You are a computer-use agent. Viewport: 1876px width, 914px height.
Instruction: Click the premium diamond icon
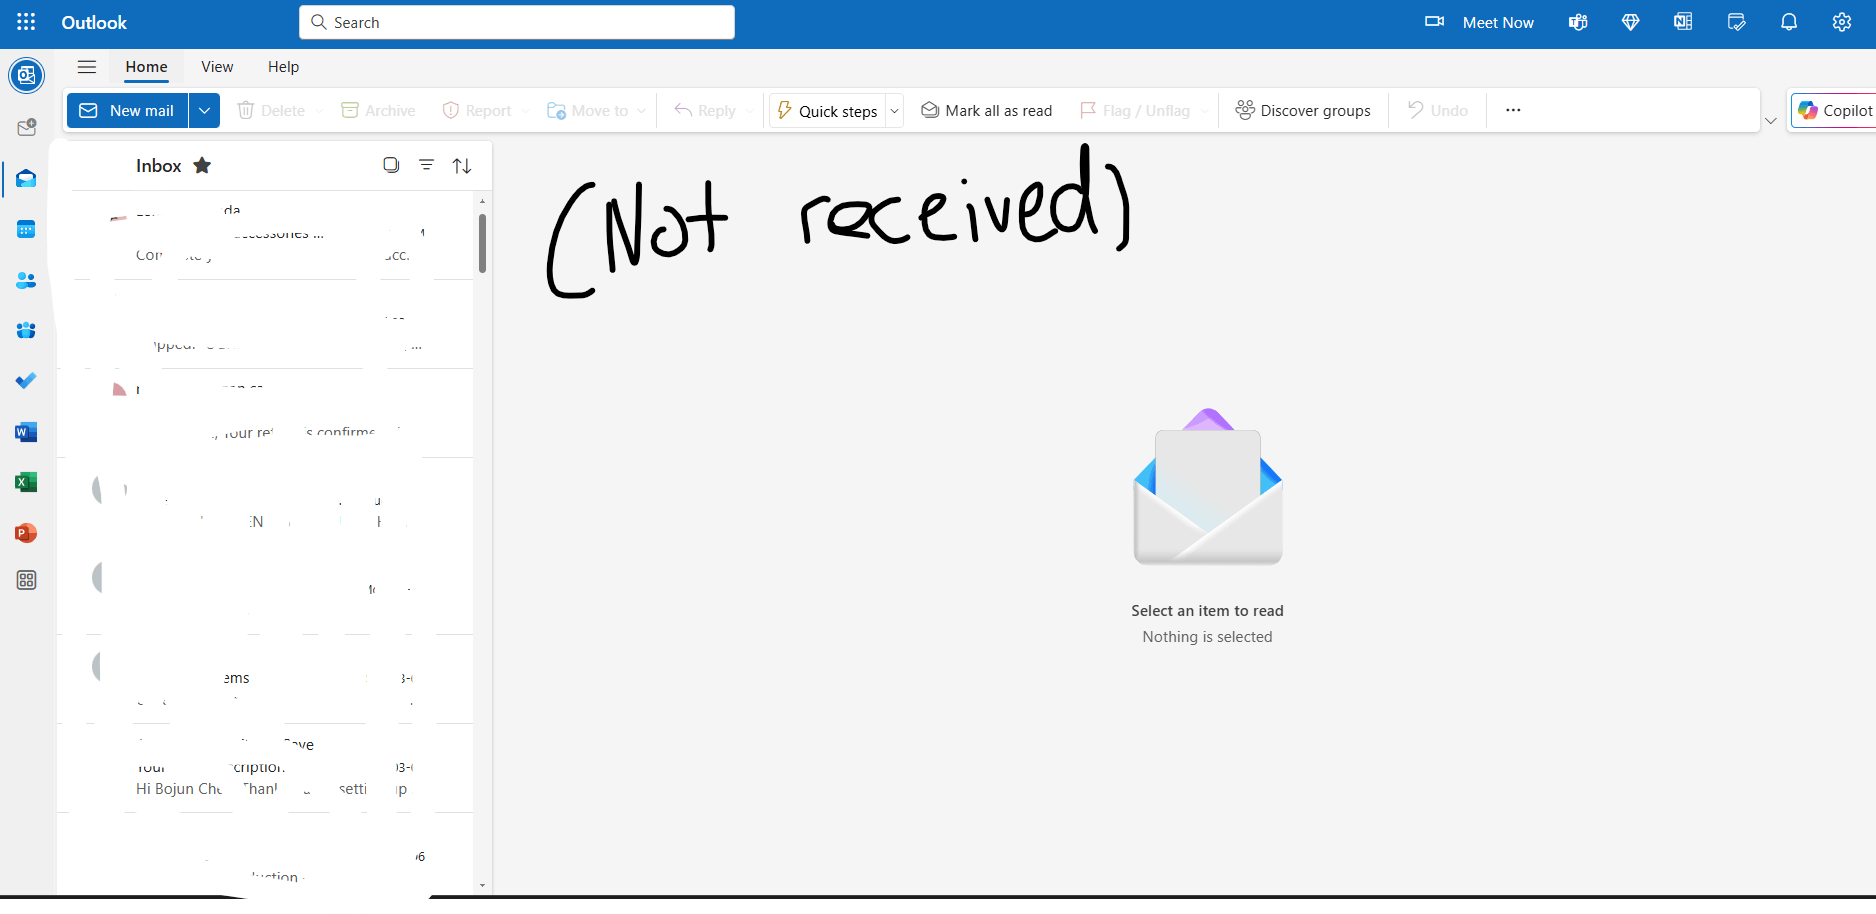[1631, 22]
